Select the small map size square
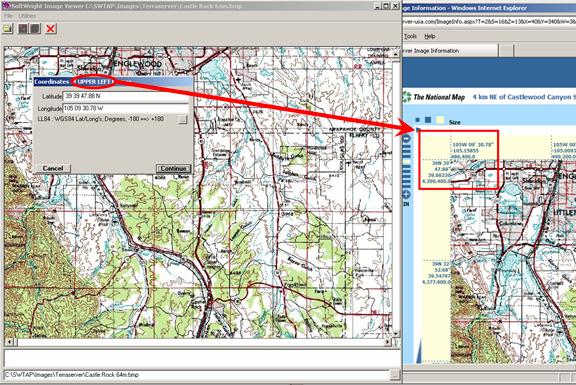Screen dimensions: 576x385 pos(417,120)
